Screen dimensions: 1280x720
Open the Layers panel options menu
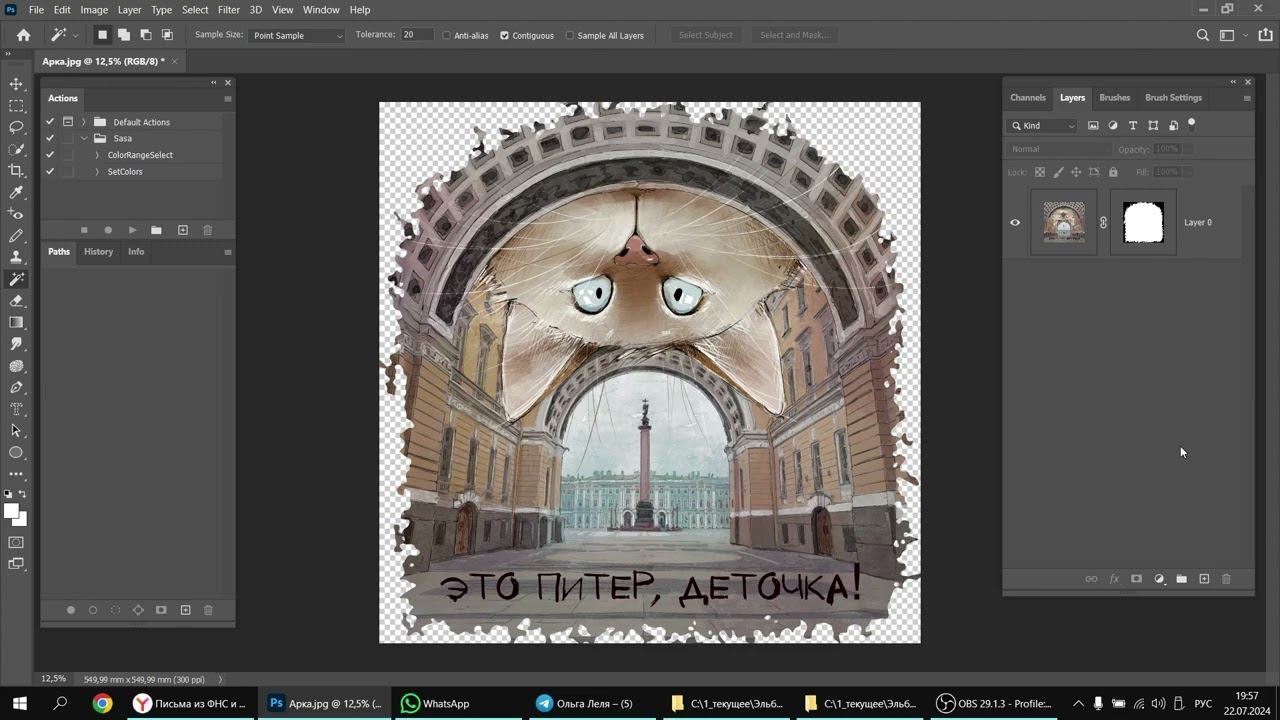(x=1247, y=98)
